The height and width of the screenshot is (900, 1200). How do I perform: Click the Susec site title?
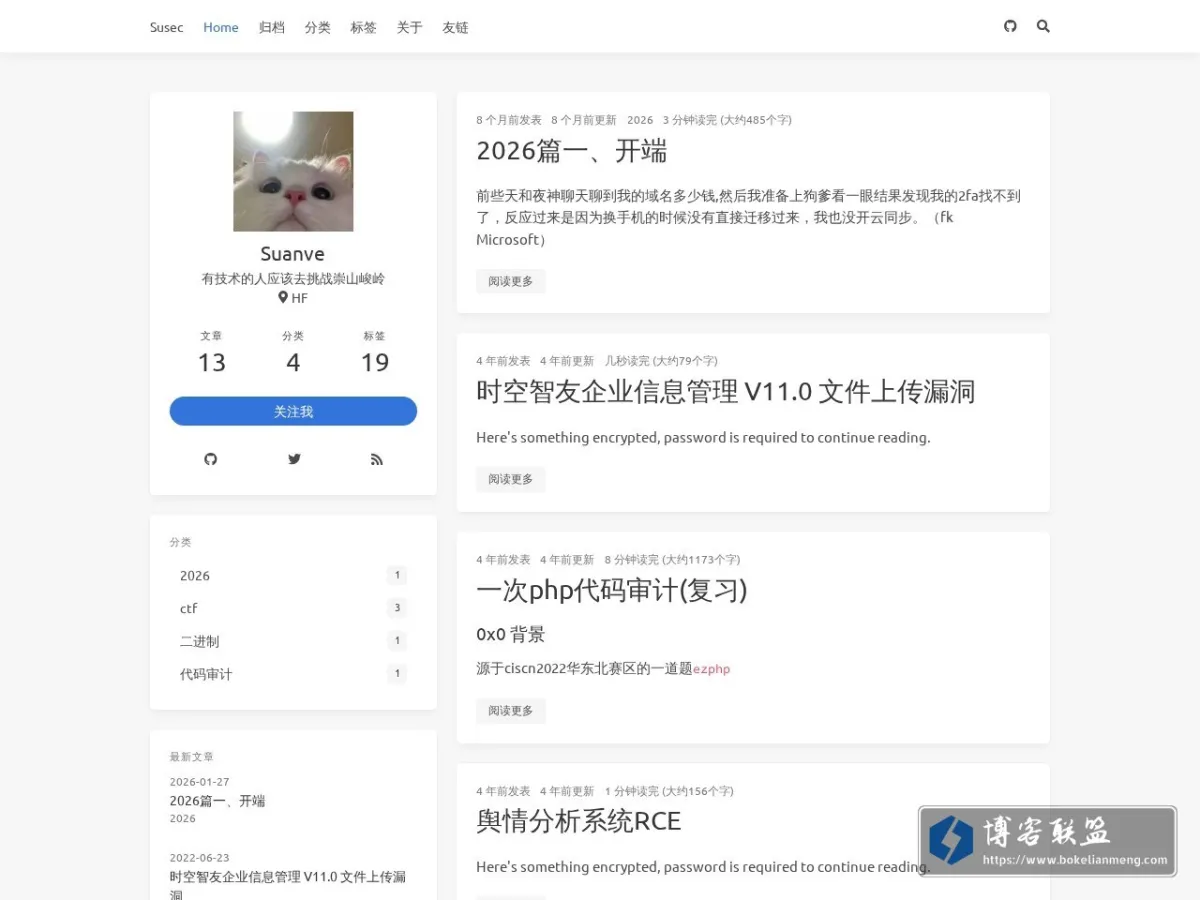pyautogui.click(x=167, y=27)
